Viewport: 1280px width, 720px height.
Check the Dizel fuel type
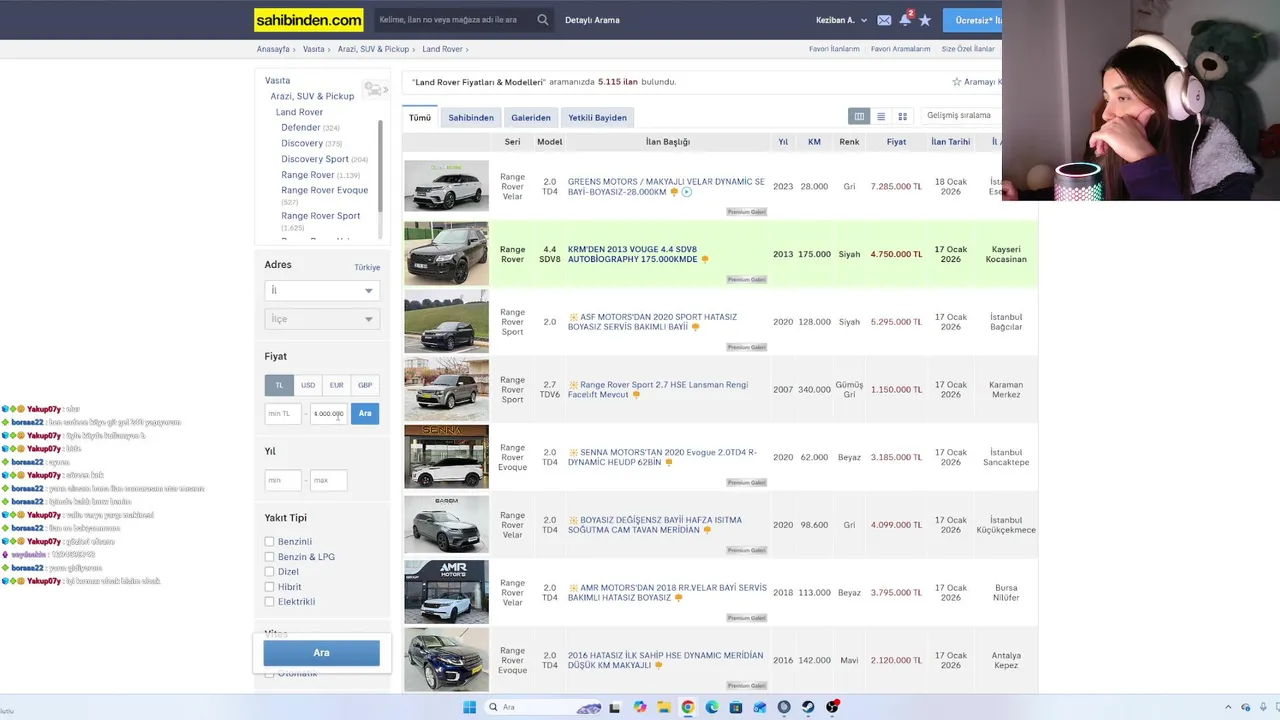point(269,572)
